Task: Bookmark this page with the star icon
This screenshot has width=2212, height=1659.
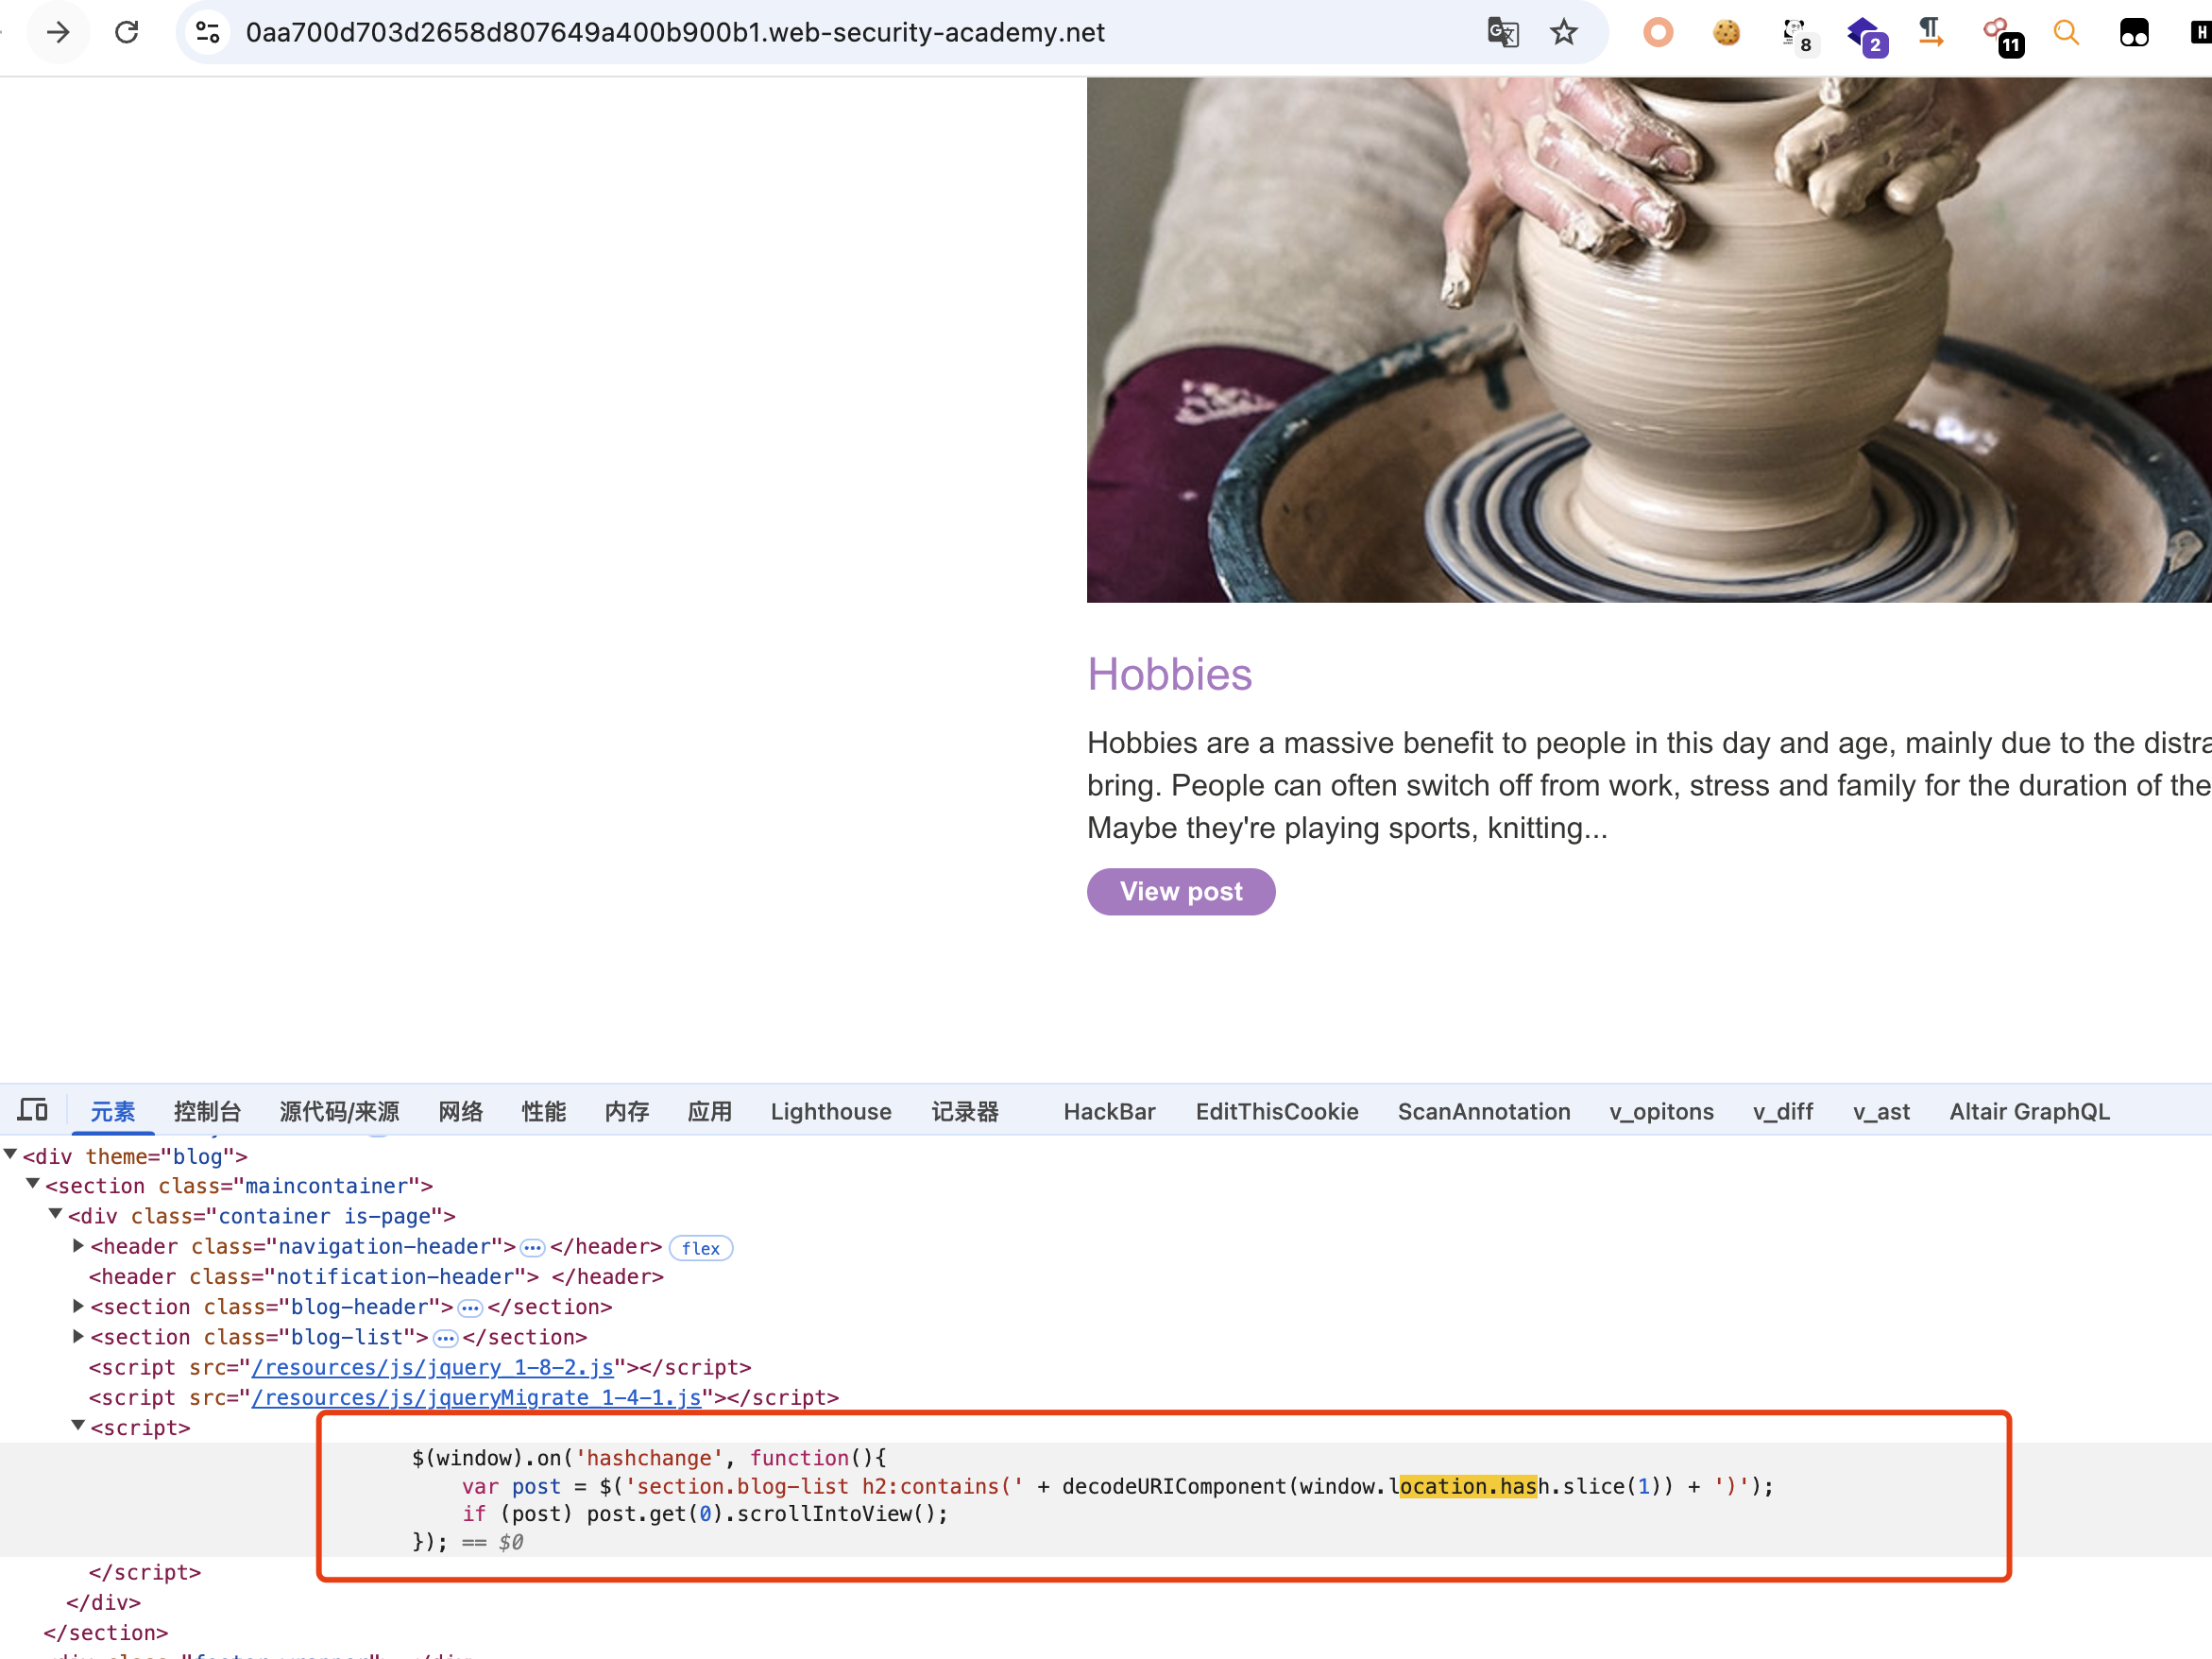Action: coord(1564,32)
